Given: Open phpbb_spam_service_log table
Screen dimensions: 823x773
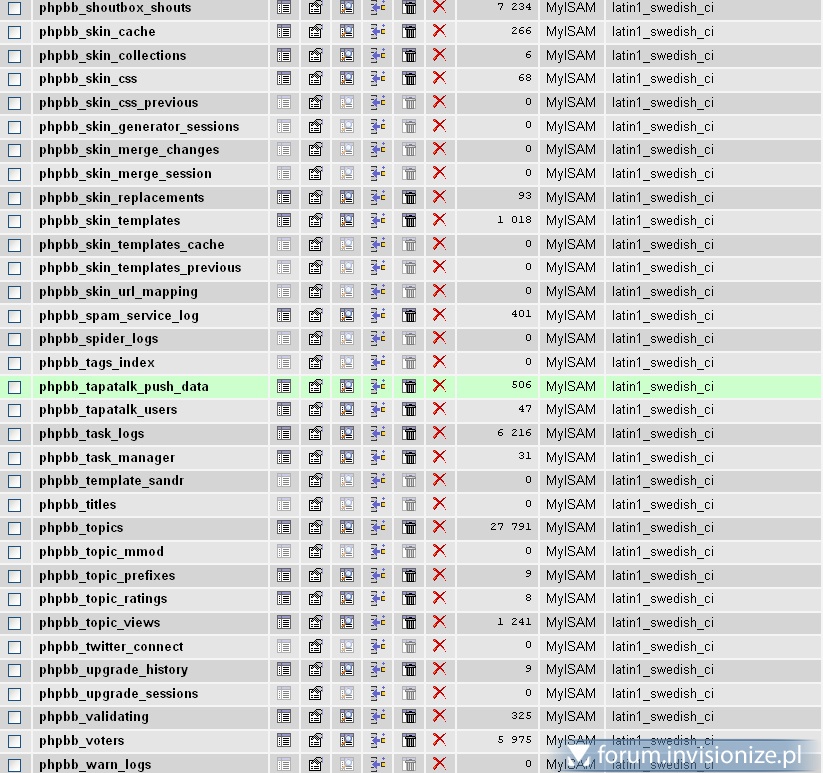Looking at the screenshot, I should (119, 315).
